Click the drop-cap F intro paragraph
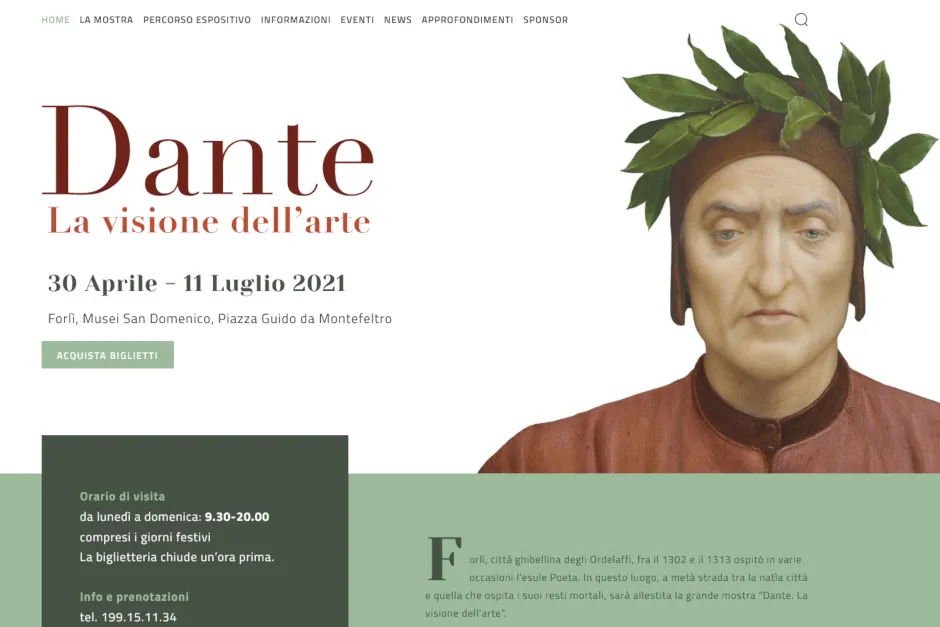Screen dimensions: 940x627 click(x=616, y=577)
